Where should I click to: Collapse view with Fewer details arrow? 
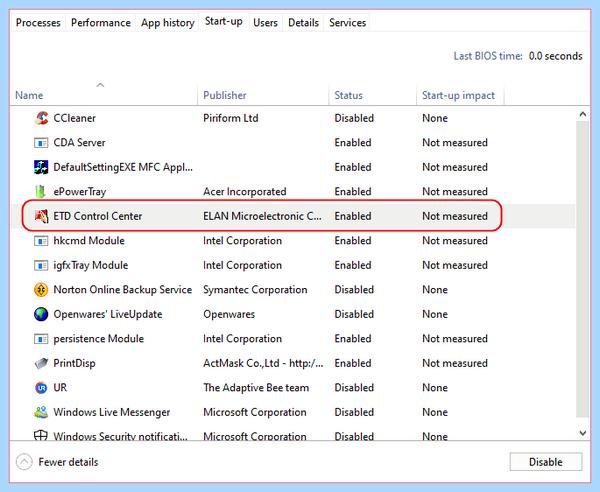tap(24, 462)
